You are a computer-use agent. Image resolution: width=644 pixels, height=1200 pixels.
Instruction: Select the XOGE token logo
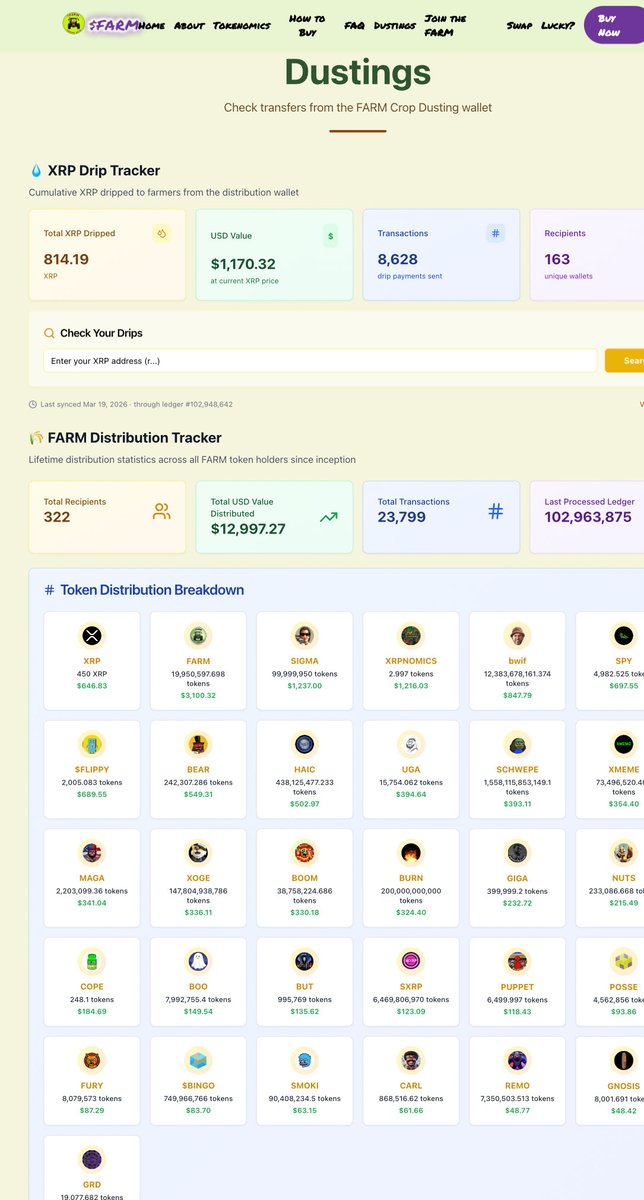coord(198,852)
